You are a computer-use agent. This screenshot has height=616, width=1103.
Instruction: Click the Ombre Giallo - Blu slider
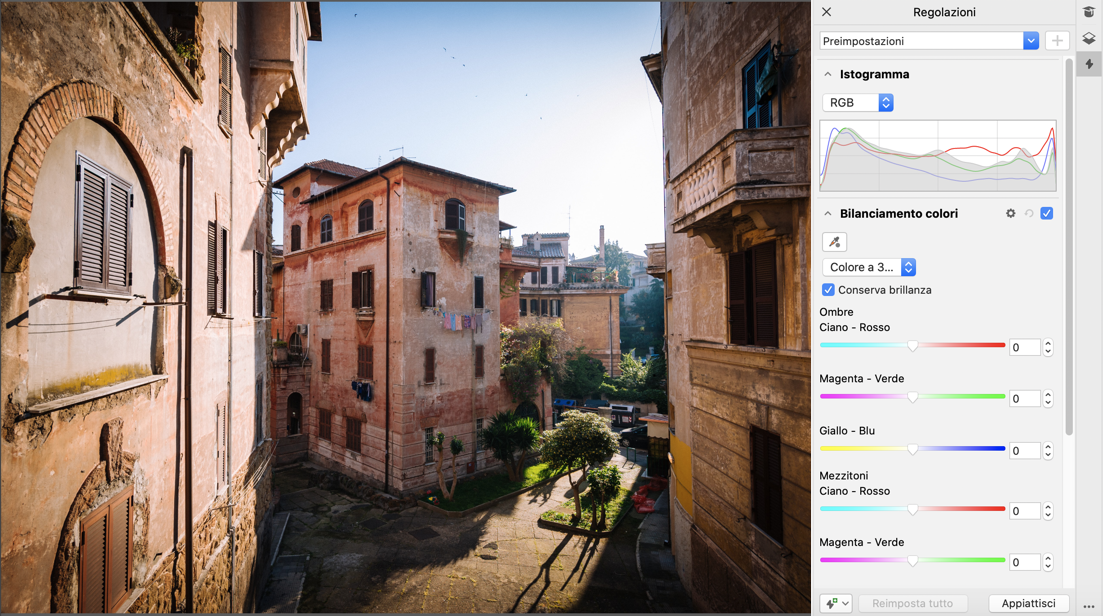point(912,449)
